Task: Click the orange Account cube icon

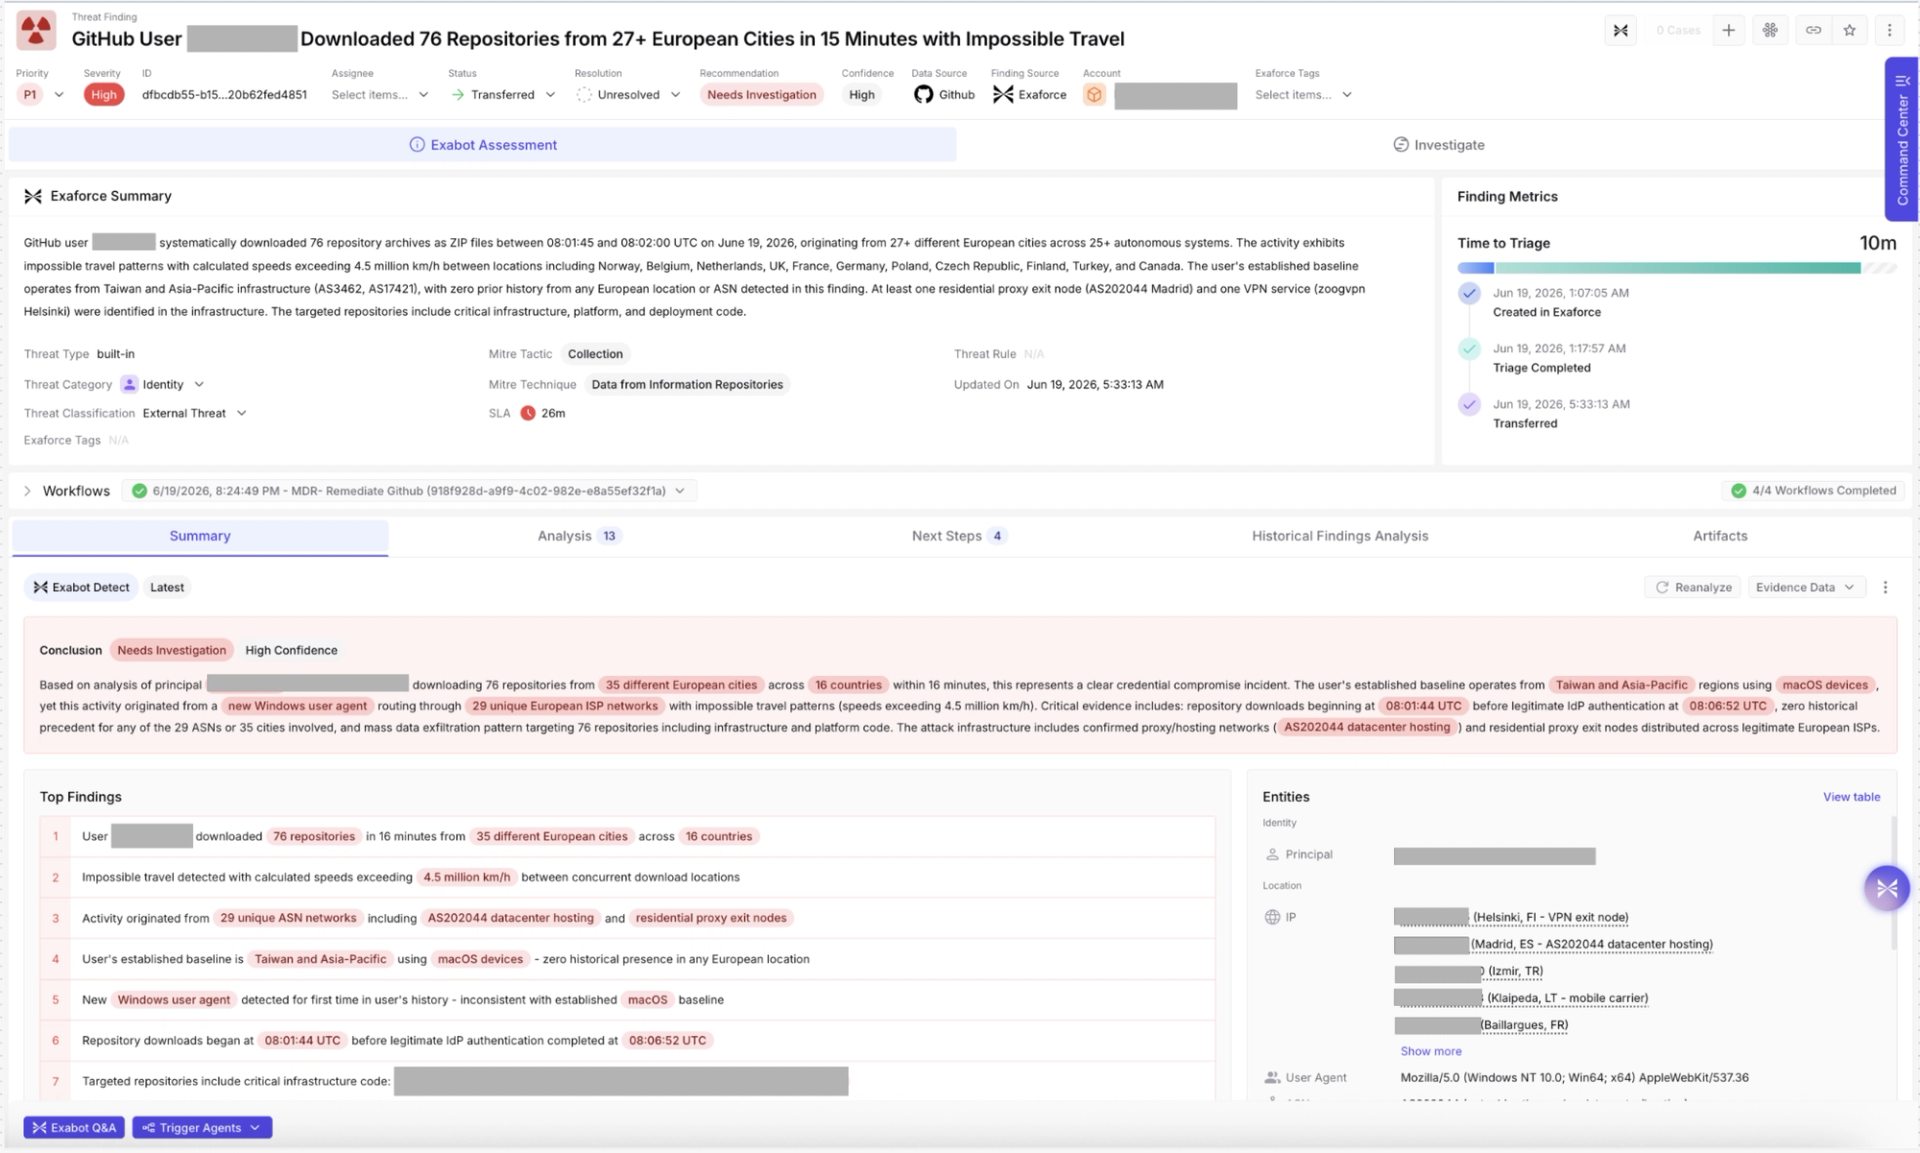Action: click(1094, 94)
